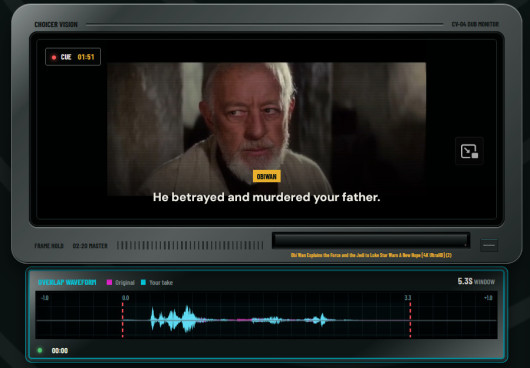
Task: Toggle the magenta Original waveform legend
Action: [121, 283]
